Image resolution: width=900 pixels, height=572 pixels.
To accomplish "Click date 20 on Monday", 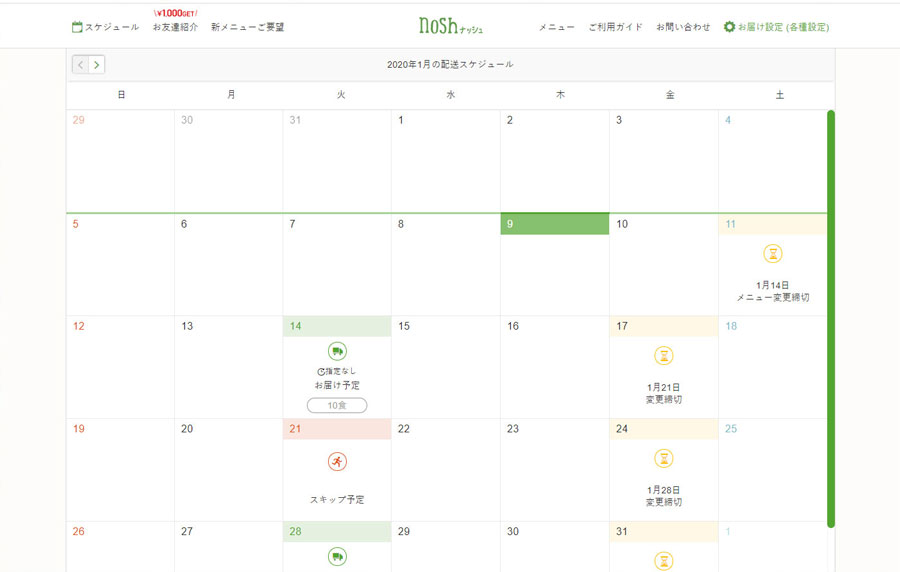I will click(x=187, y=429).
